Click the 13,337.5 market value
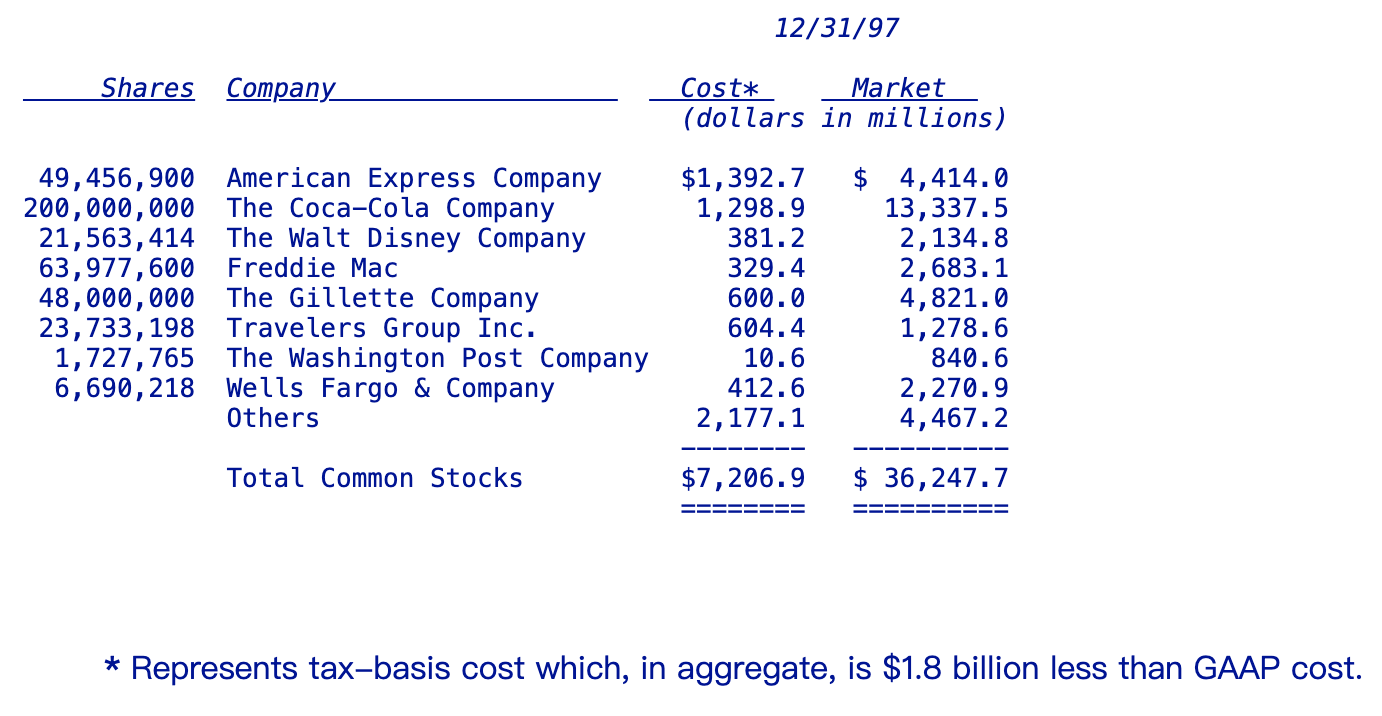 (946, 209)
